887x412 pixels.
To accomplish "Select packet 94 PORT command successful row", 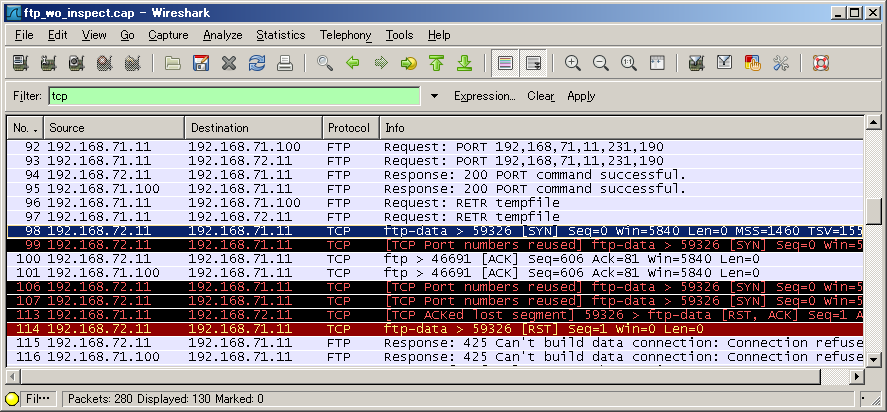I will tap(436, 175).
